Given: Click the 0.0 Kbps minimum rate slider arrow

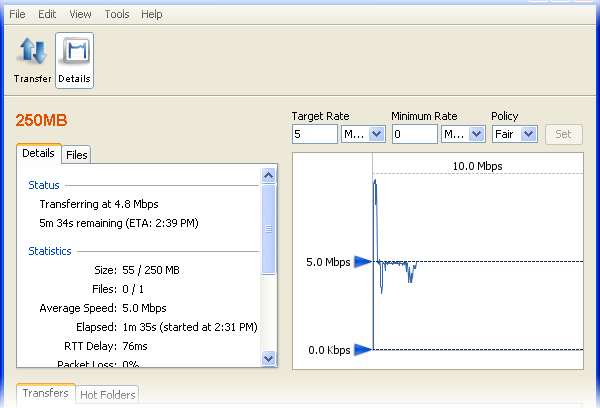Looking at the screenshot, I should [363, 349].
